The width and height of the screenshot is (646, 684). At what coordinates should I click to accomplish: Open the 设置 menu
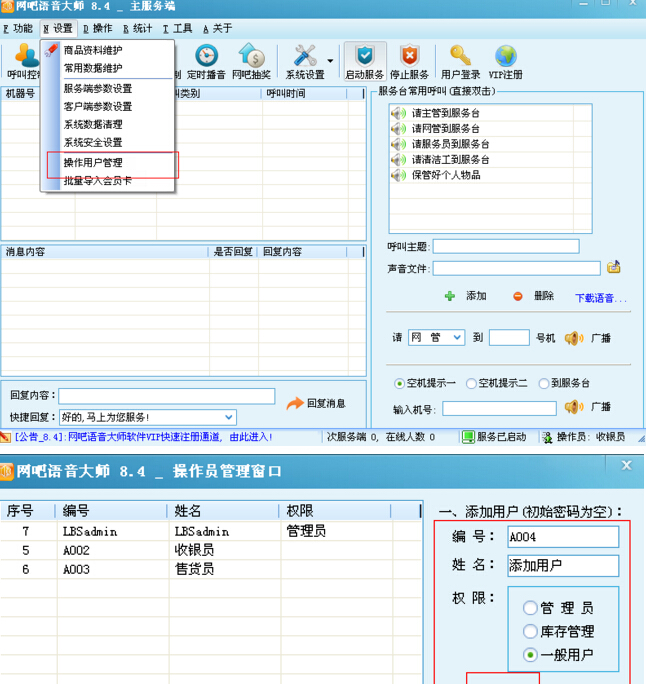click(58, 29)
